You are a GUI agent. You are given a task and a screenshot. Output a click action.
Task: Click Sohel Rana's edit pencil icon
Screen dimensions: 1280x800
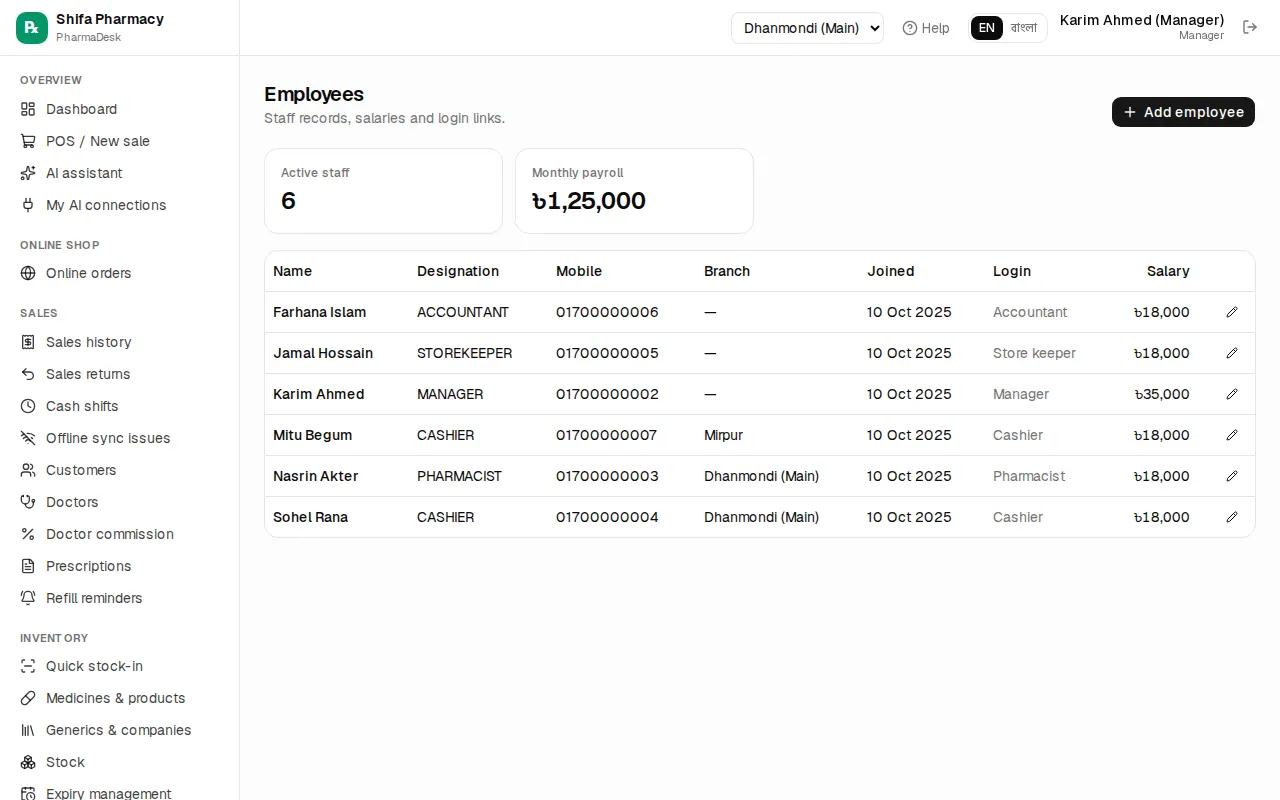point(1232,517)
